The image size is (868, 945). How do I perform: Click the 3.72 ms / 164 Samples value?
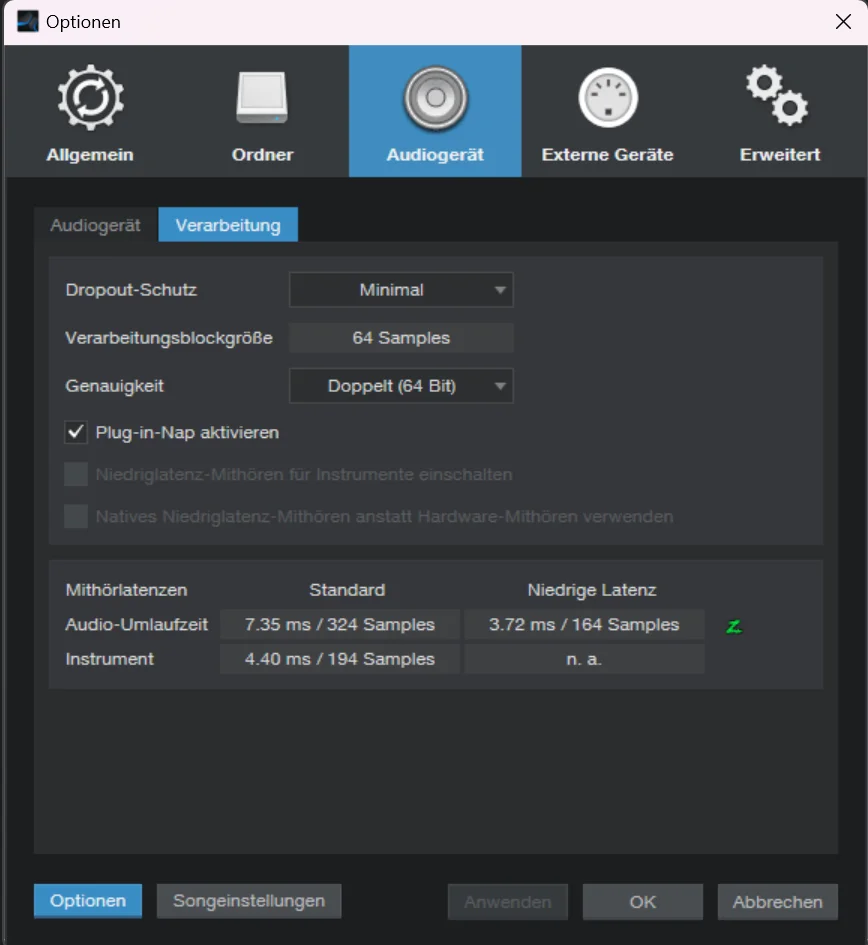[x=584, y=624]
